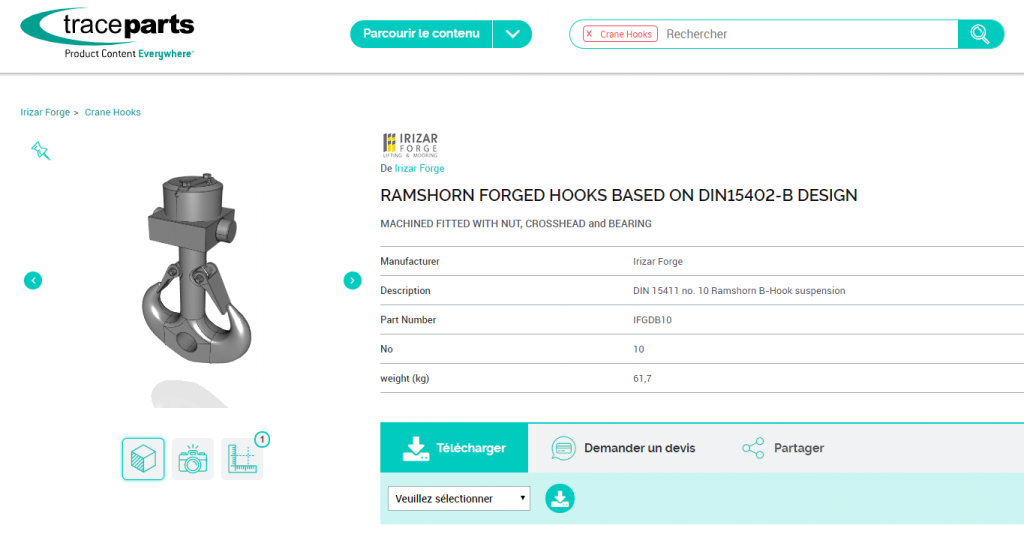This screenshot has height=534, width=1024.
Task: Switch to Demander un devis tab
Action: (x=623, y=448)
